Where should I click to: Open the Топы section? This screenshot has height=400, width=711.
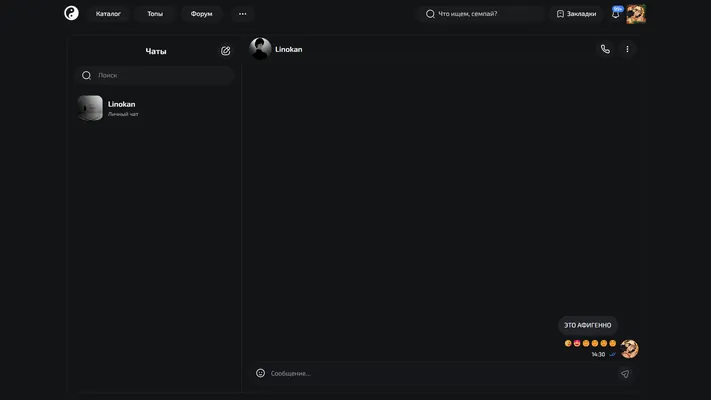(x=155, y=14)
